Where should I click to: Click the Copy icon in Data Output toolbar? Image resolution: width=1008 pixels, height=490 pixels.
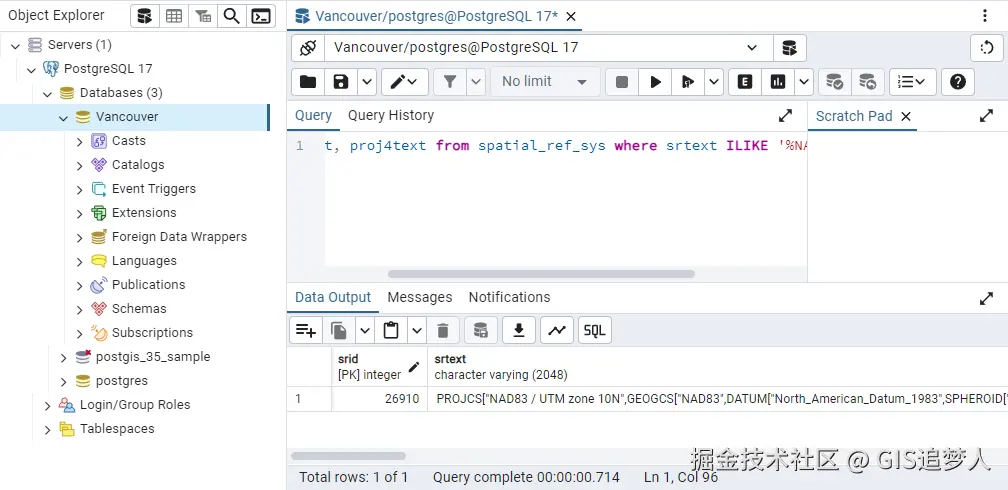click(339, 331)
